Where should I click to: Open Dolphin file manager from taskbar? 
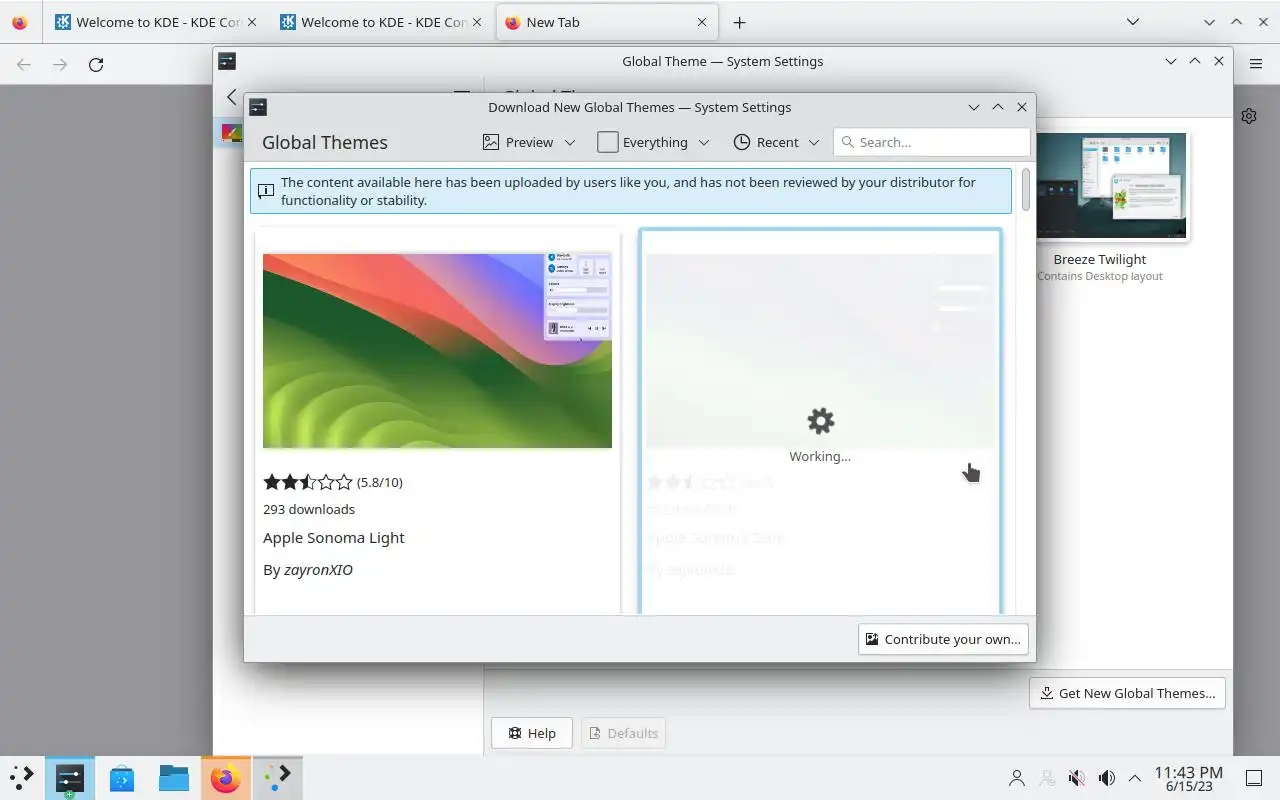(174, 777)
